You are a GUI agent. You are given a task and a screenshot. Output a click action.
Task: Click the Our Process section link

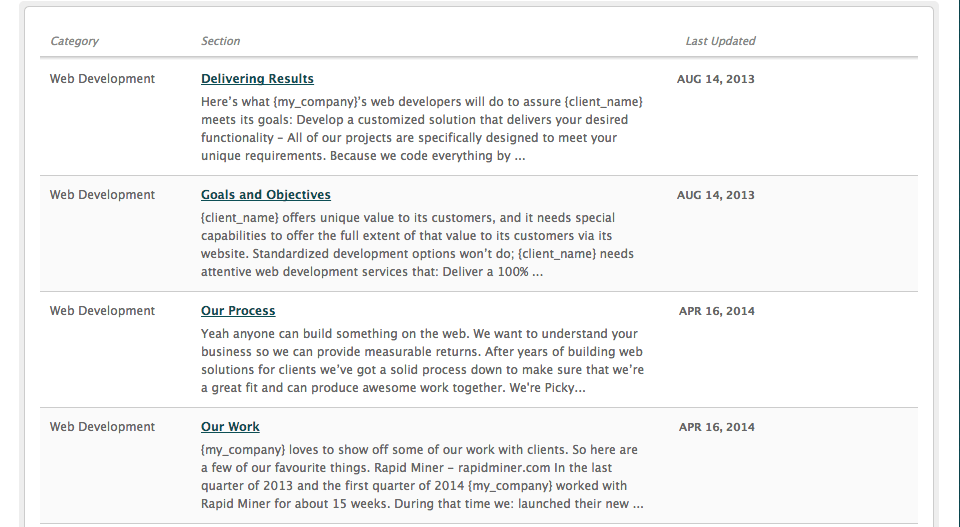[x=238, y=311]
